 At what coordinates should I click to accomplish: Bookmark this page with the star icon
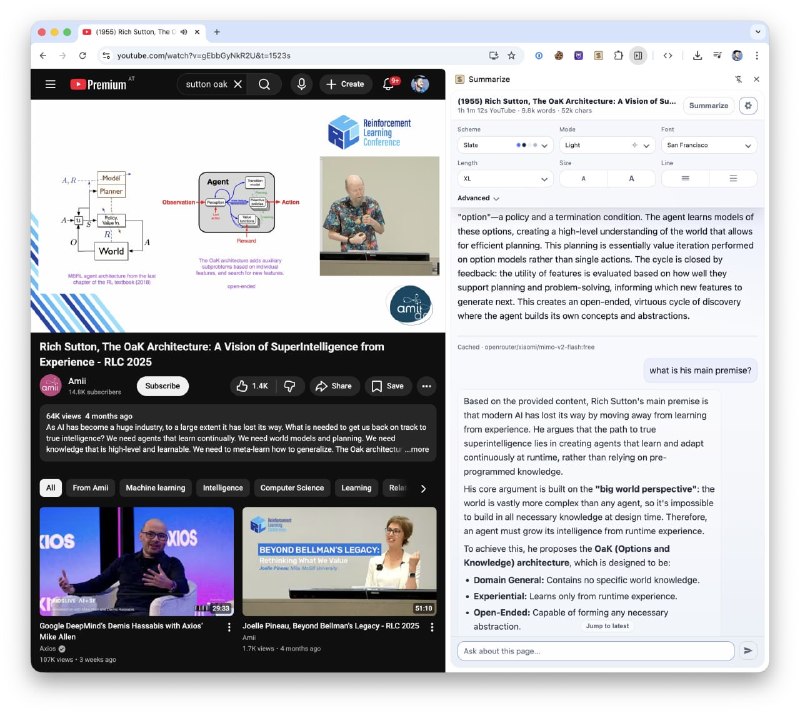tap(511, 56)
